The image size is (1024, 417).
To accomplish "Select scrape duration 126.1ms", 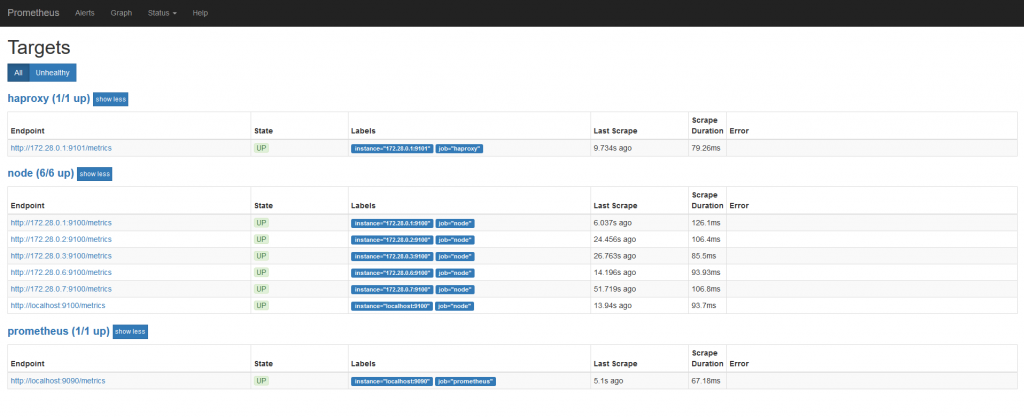I will (704, 223).
